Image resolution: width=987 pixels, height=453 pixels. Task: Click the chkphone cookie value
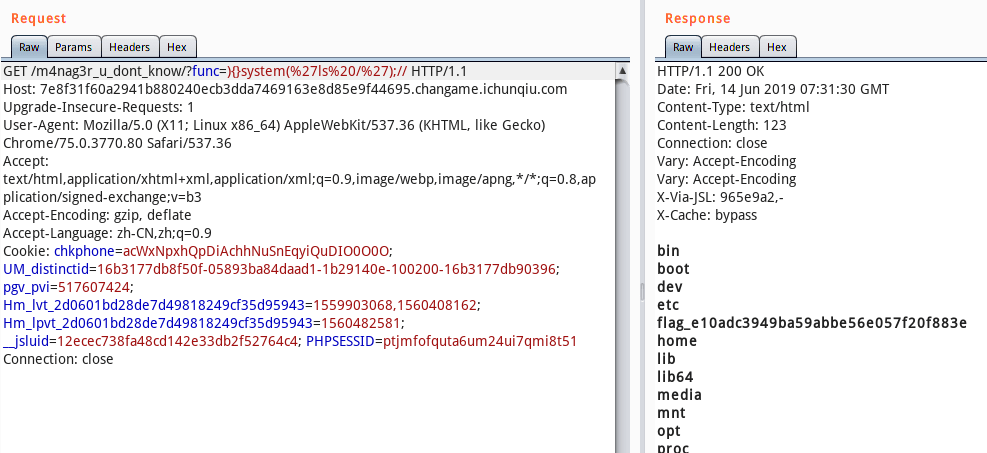point(257,252)
